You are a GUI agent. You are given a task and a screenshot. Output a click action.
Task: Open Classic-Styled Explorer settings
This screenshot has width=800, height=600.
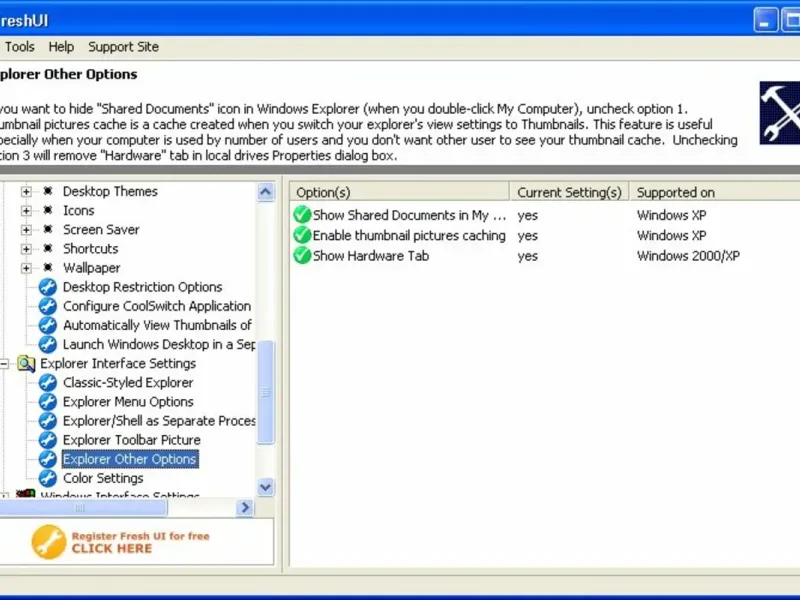pos(128,383)
